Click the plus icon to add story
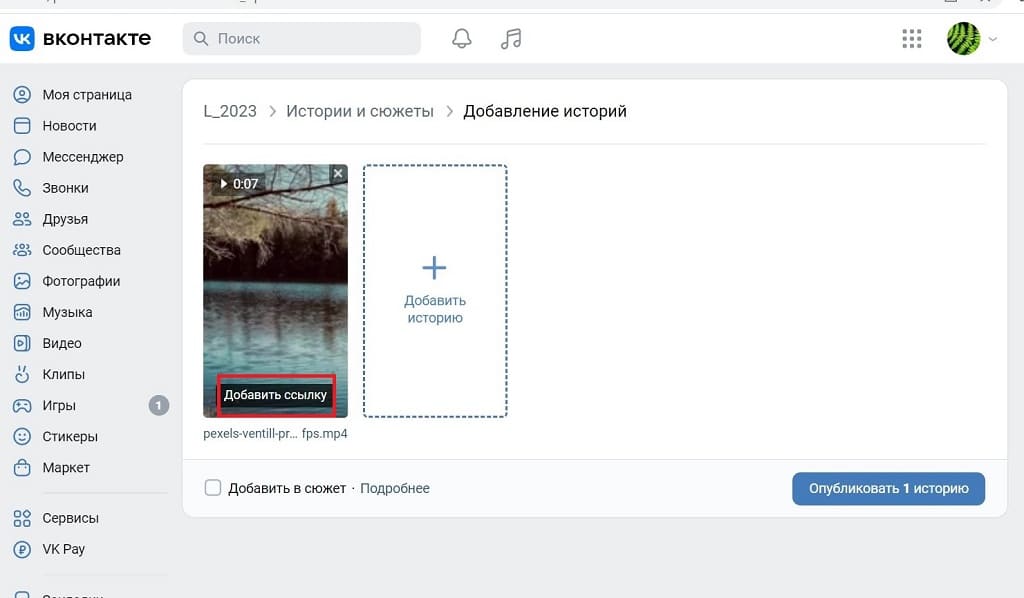The image size is (1024, 598). [434, 268]
